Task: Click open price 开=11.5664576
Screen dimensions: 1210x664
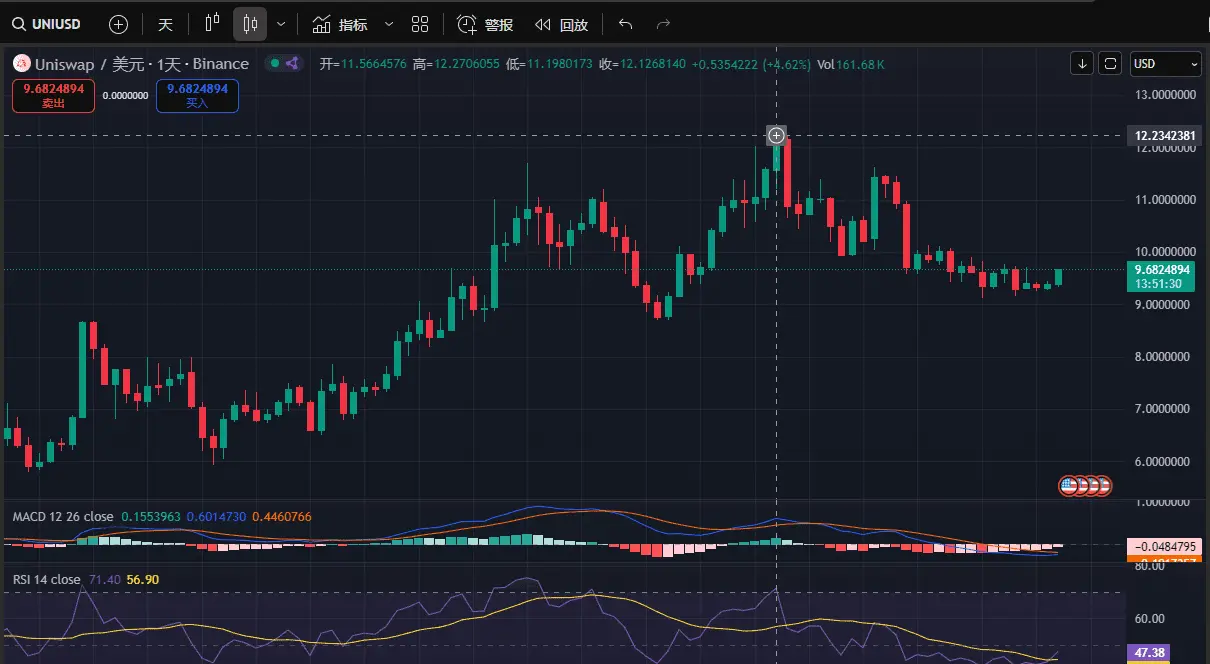Action: (x=363, y=64)
